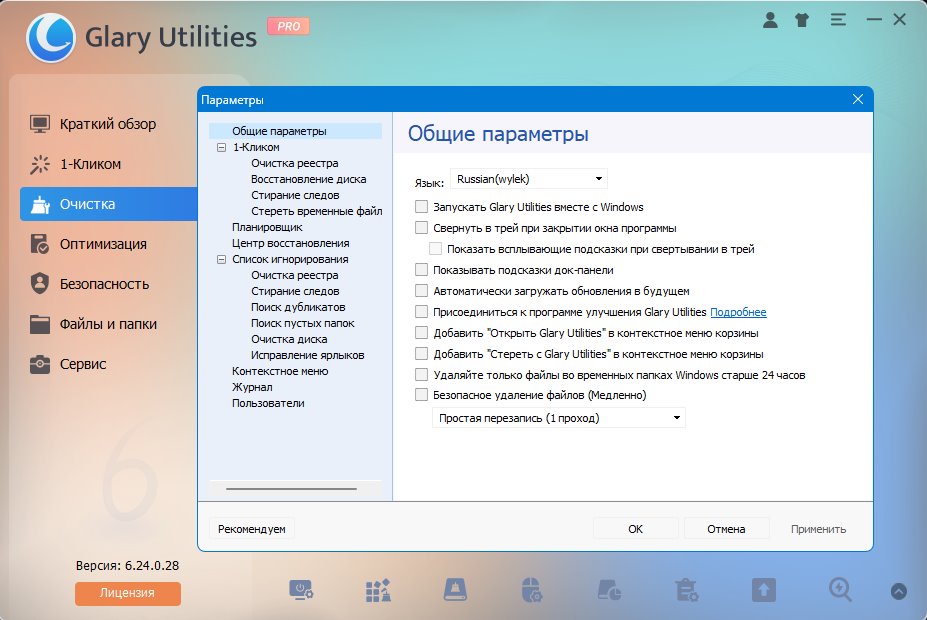Click the Применить button
The width and height of the screenshot is (927, 620).
click(x=818, y=529)
